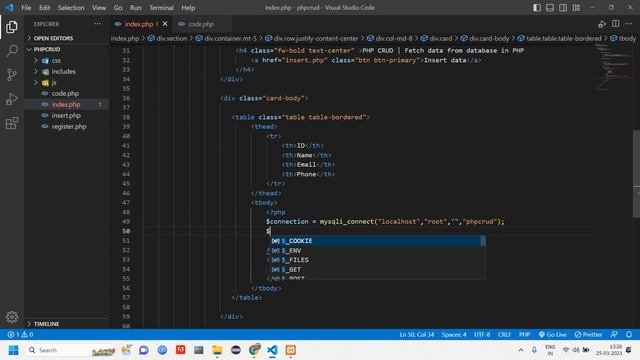
Task: Open Manage gear settings icon
Action: coord(12,317)
